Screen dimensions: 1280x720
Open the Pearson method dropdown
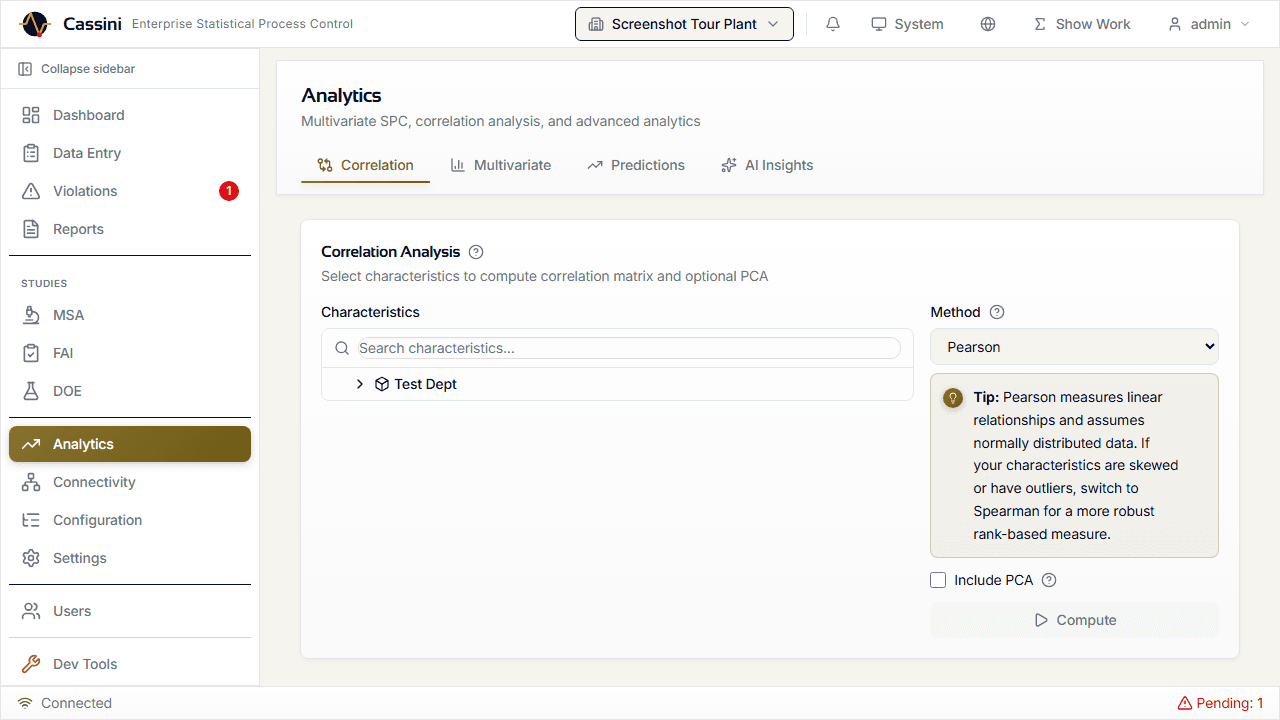point(1074,346)
